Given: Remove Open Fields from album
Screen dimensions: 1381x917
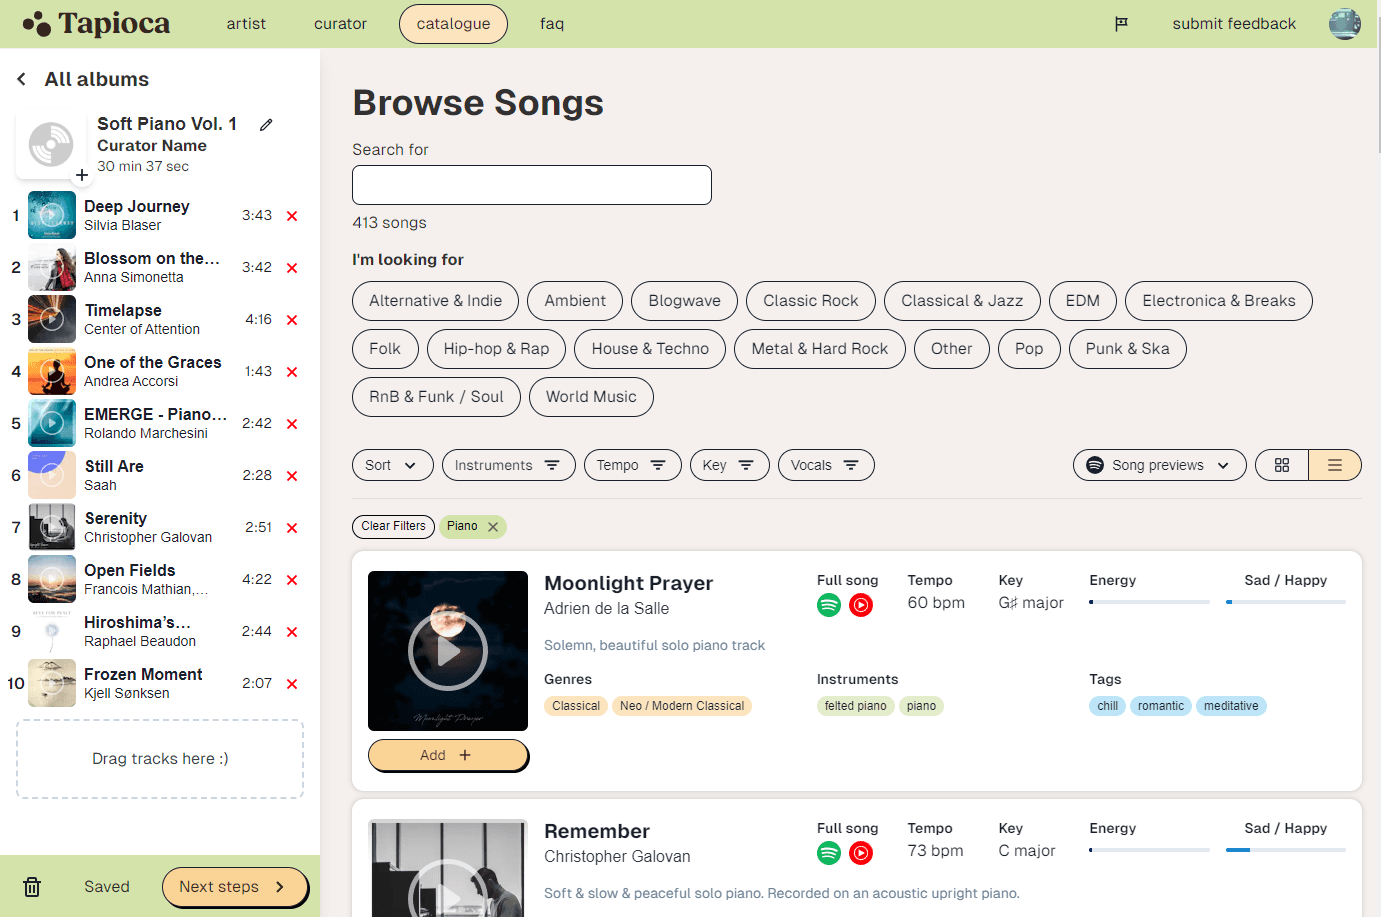Looking at the screenshot, I should (x=292, y=580).
